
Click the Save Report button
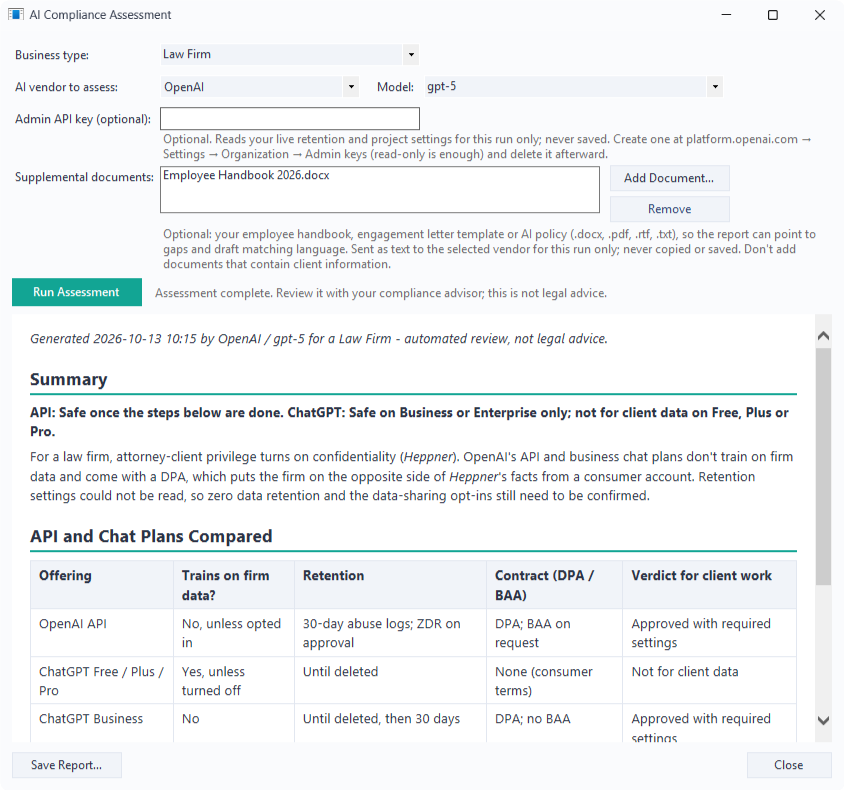coord(67,765)
